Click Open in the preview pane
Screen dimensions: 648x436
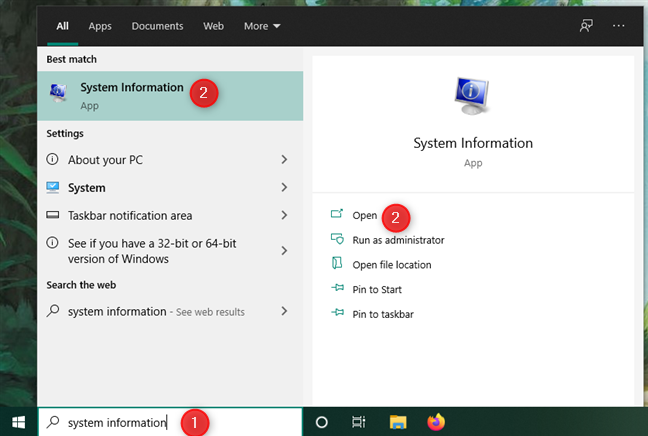364,215
